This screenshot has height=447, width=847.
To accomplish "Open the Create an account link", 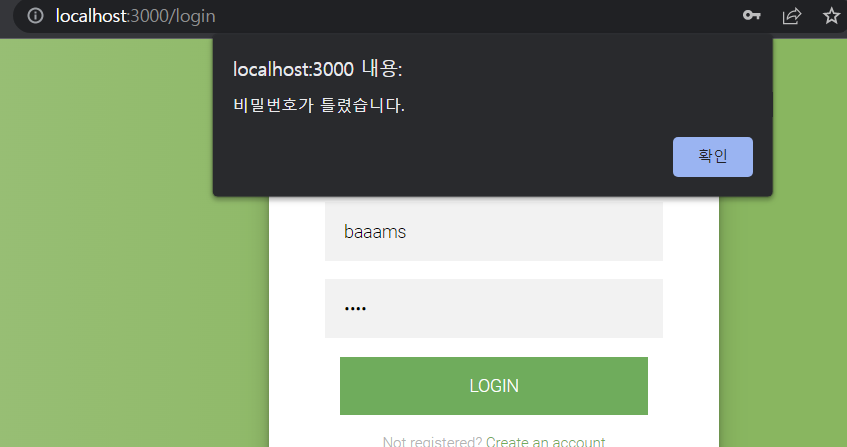I will click(x=546, y=442).
